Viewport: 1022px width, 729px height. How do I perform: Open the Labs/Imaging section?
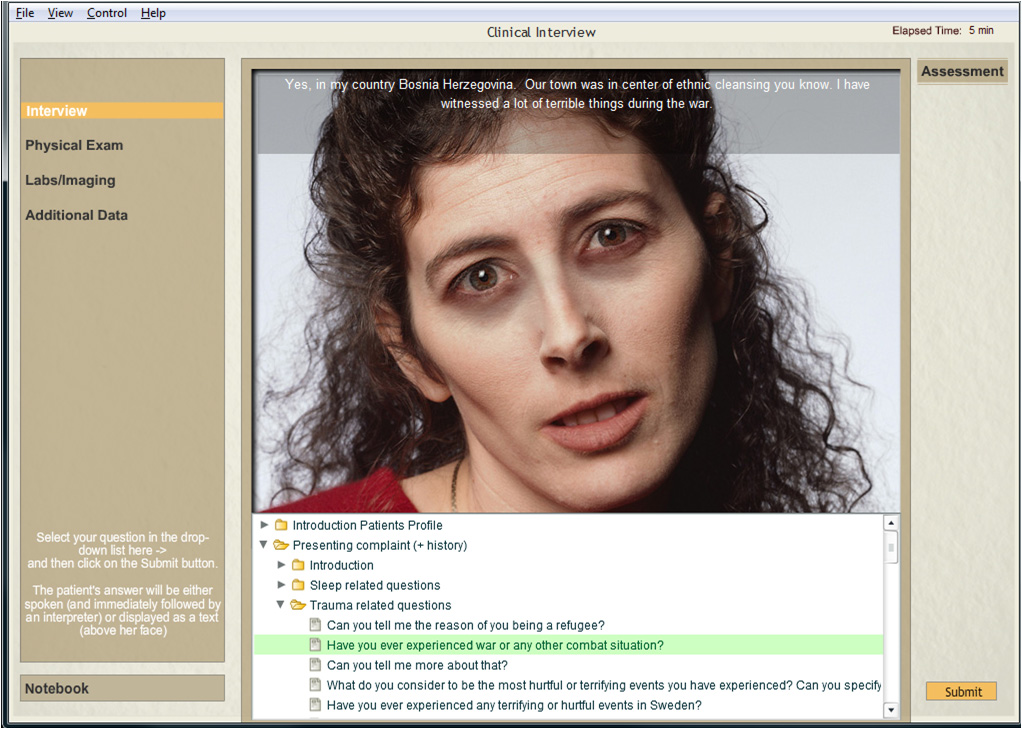point(70,180)
